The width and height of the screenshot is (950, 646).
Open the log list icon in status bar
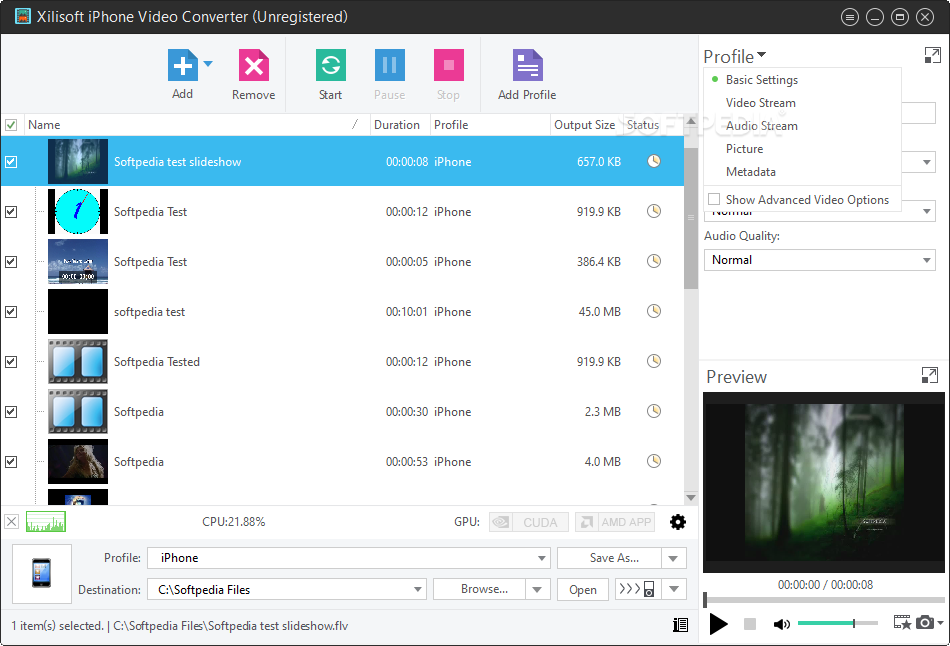[x=680, y=625]
